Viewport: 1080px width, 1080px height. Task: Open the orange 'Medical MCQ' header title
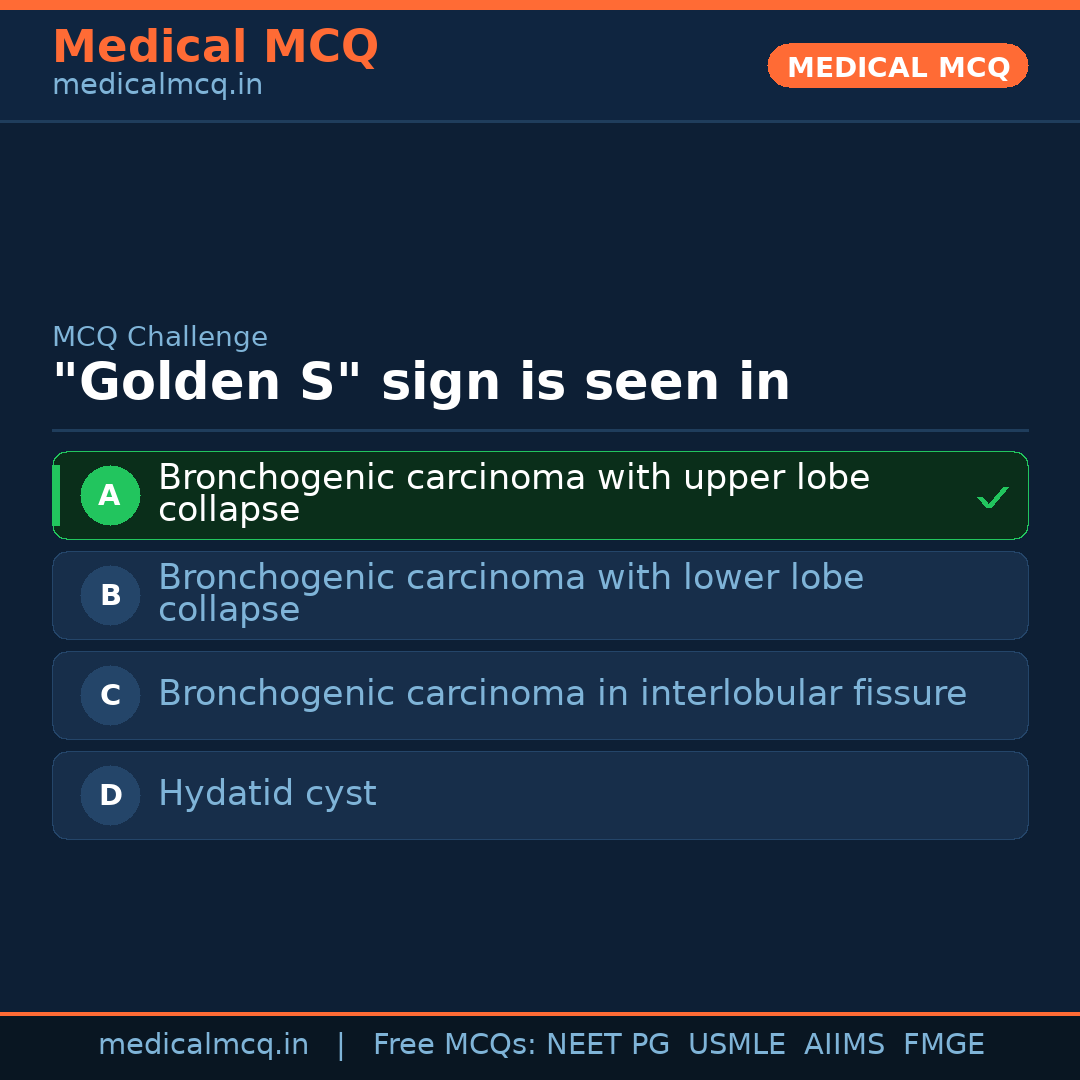(x=215, y=46)
